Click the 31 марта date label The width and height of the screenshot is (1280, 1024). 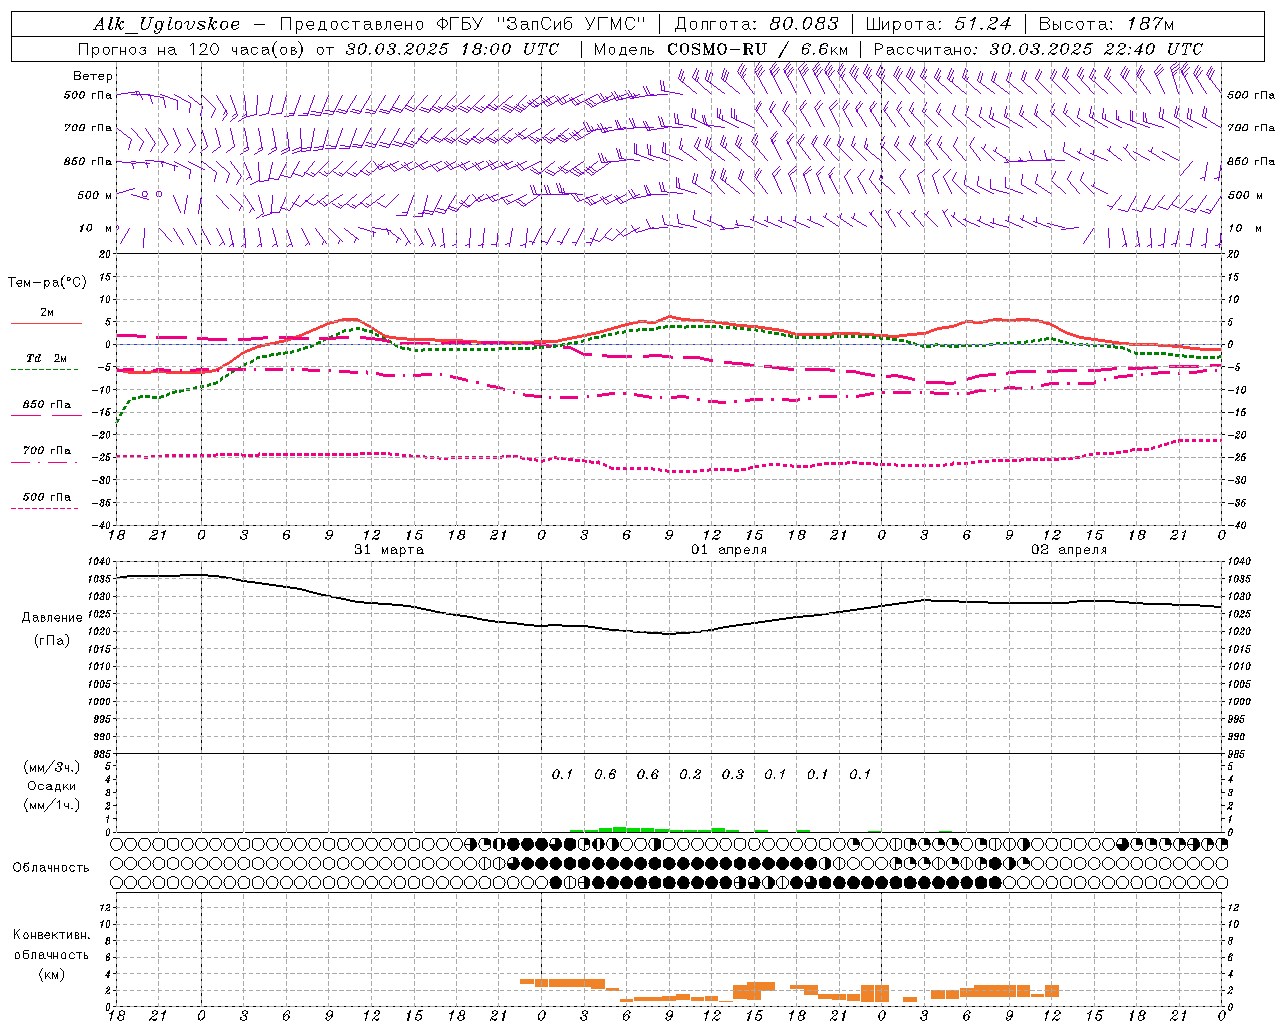389,550
